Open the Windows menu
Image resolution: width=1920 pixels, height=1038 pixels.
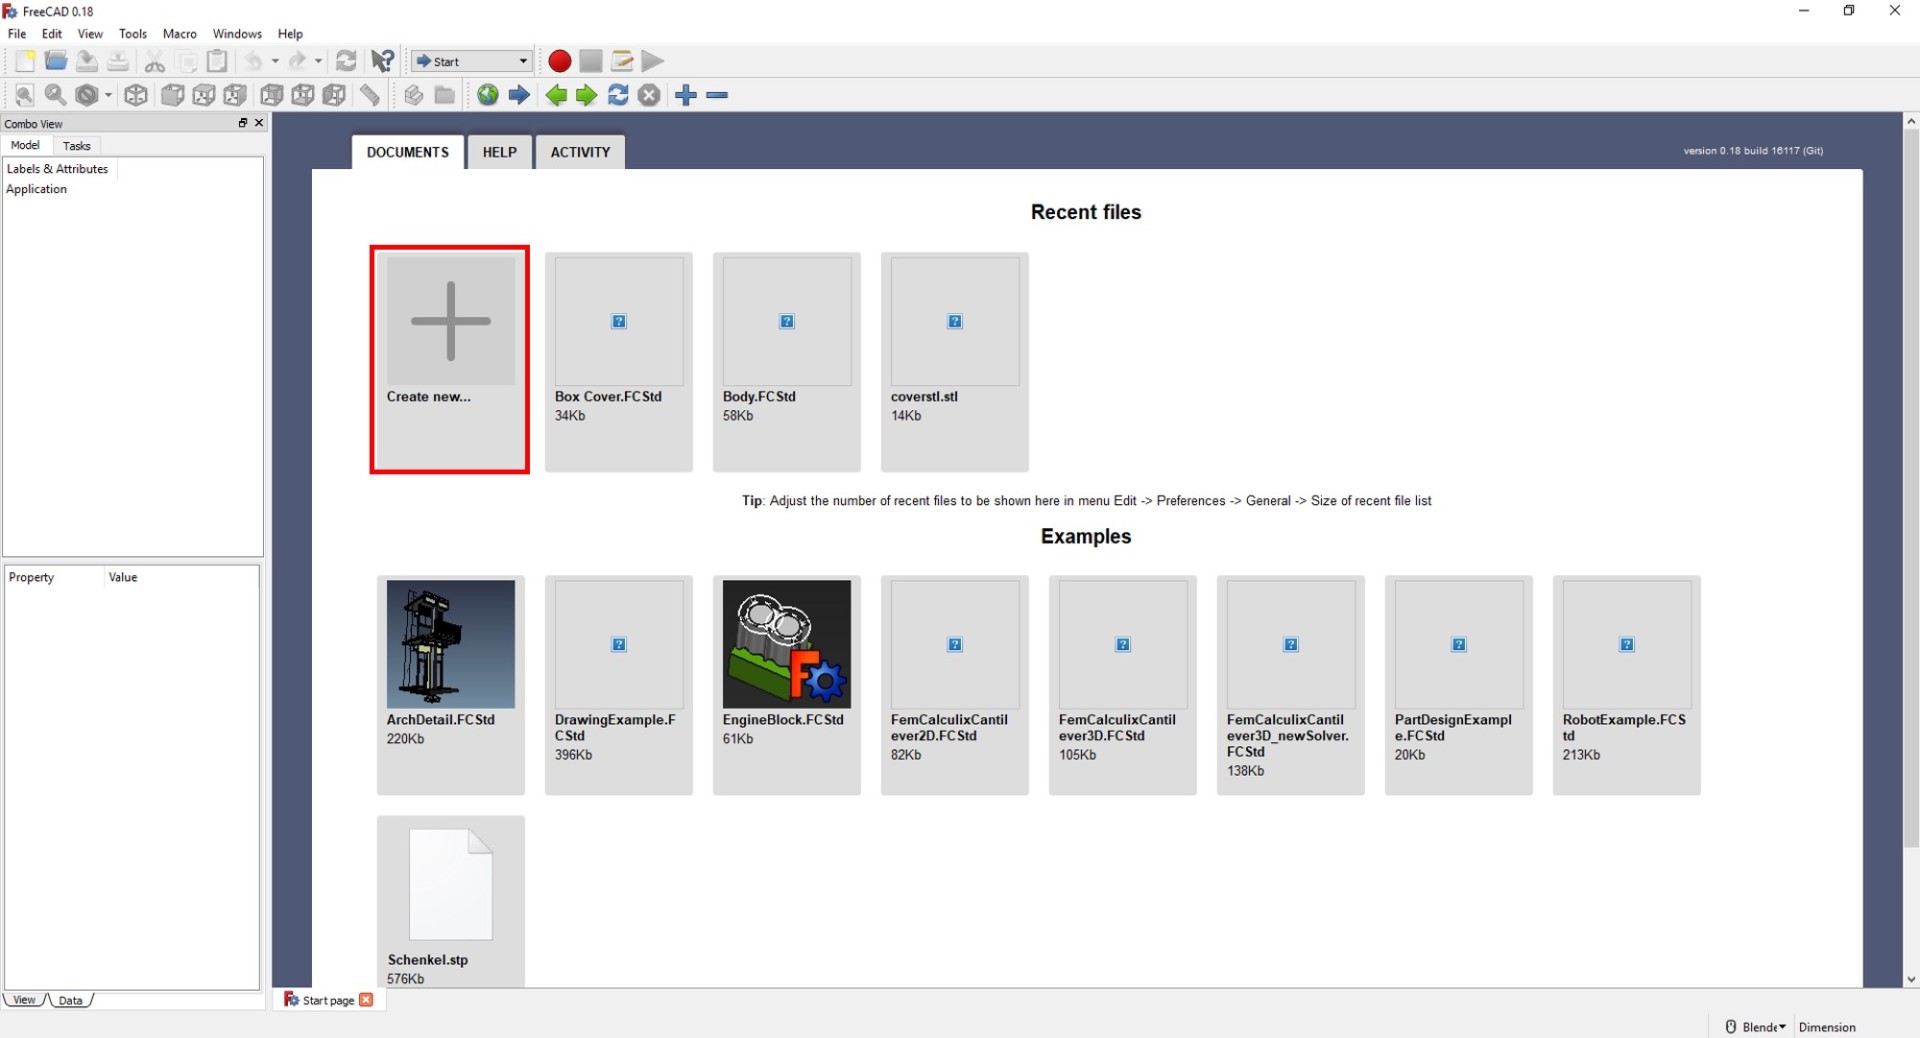point(237,33)
